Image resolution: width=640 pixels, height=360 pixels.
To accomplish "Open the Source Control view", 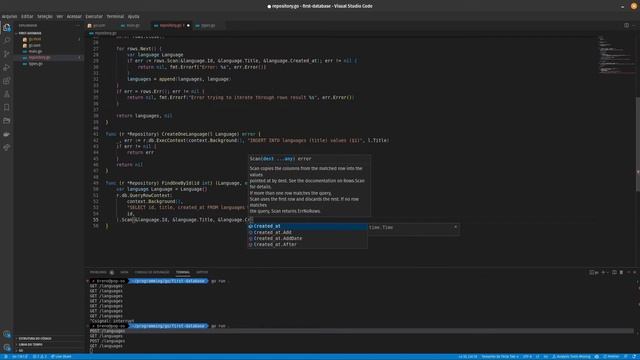I will 7,54.
